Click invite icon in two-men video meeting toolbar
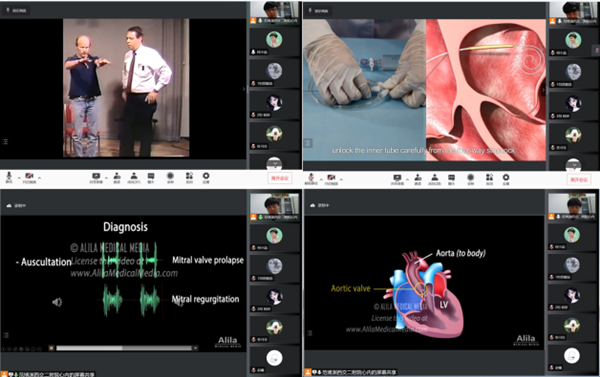600x377 pixels. tap(117, 177)
